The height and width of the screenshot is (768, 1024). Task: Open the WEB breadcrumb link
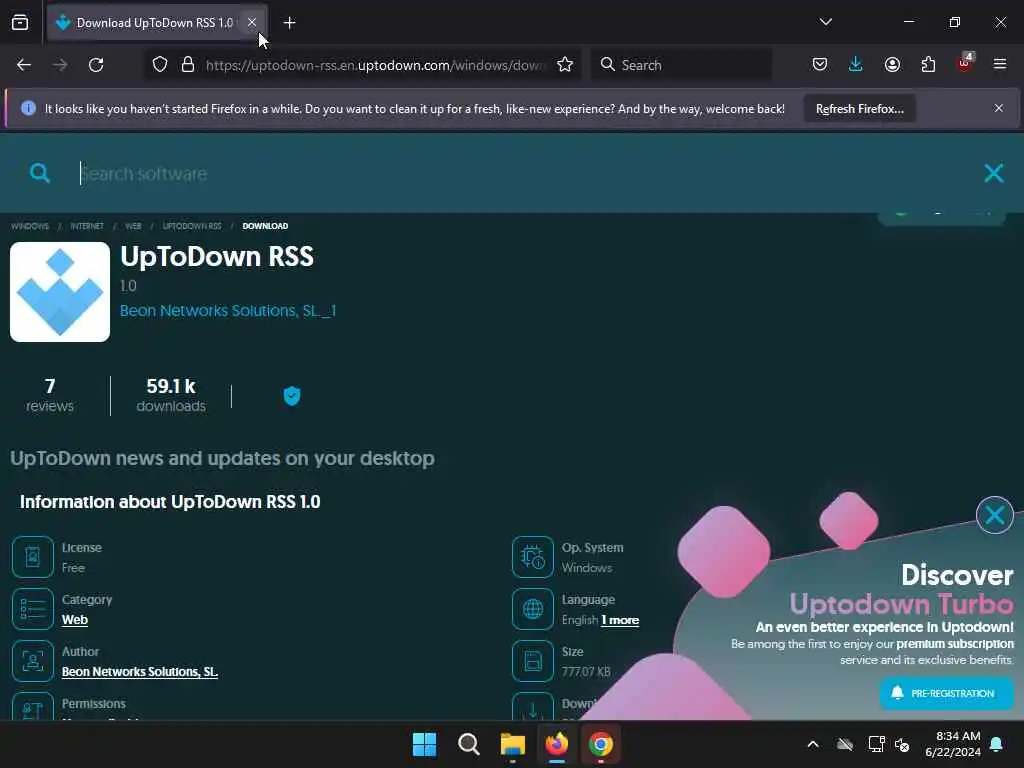(133, 226)
